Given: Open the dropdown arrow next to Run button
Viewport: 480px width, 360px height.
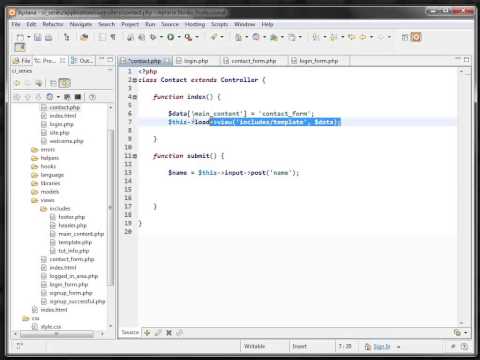Looking at the screenshot, I should (x=179, y=37).
